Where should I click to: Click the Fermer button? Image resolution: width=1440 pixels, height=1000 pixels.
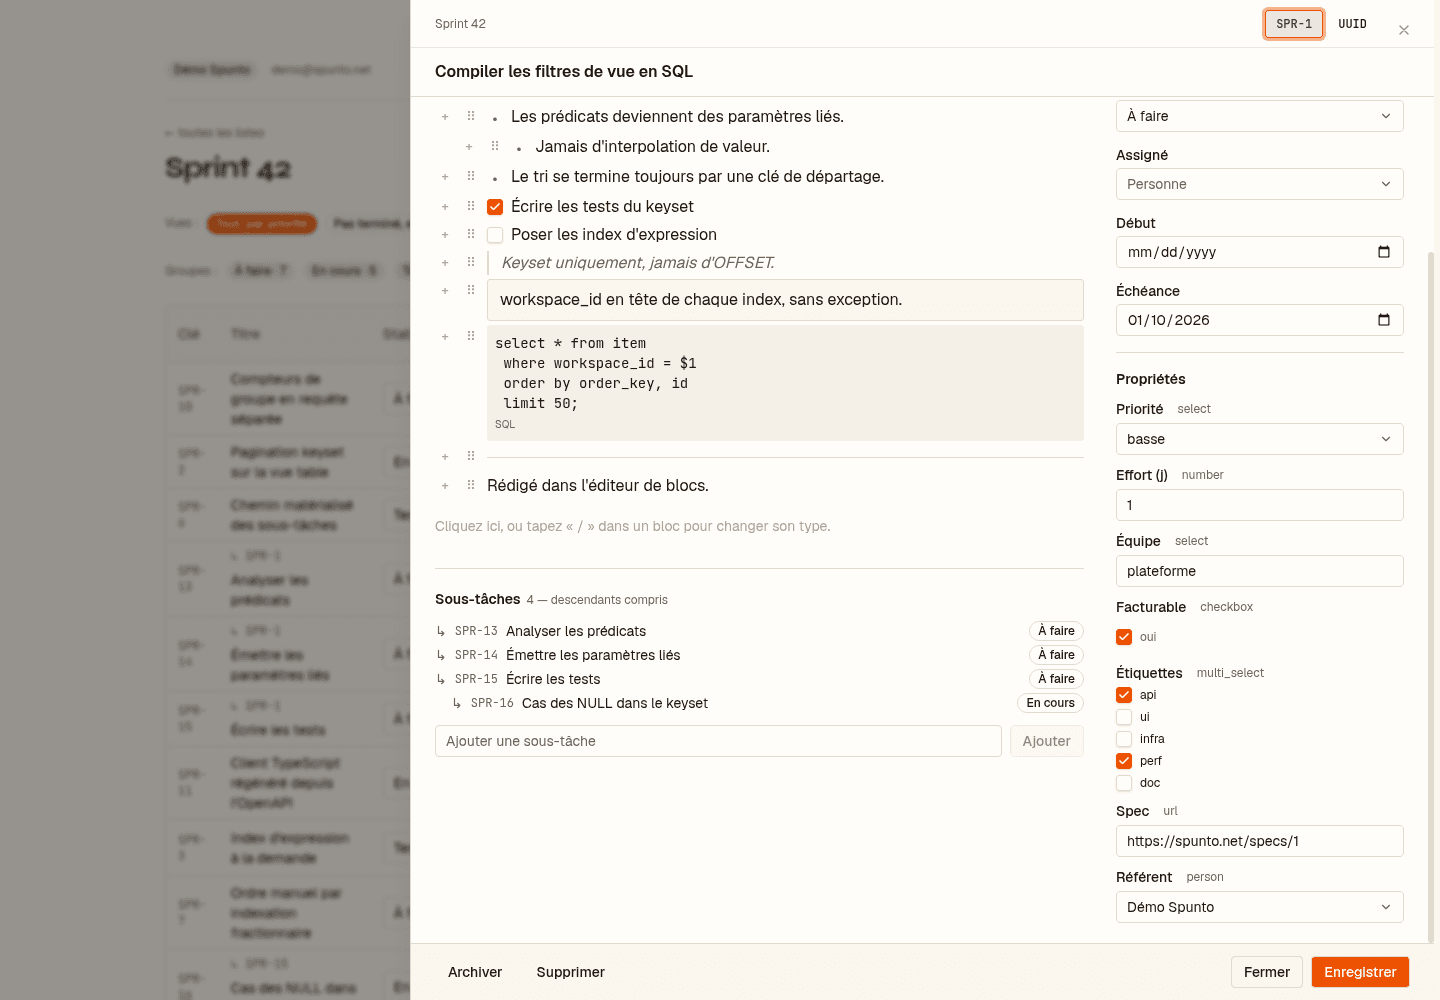tap(1267, 972)
